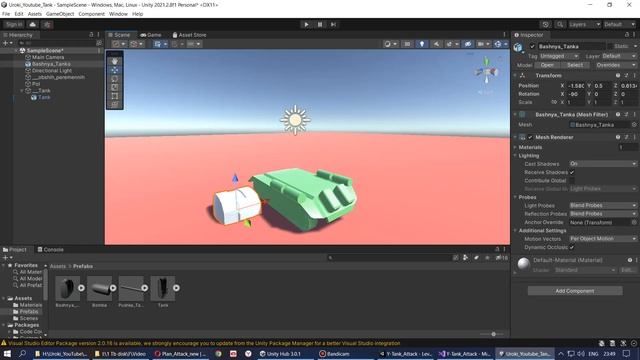Click the Pause button in the toolbar
This screenshot has height=360, width=640.
pyautogui.click(x=320, y=24)
